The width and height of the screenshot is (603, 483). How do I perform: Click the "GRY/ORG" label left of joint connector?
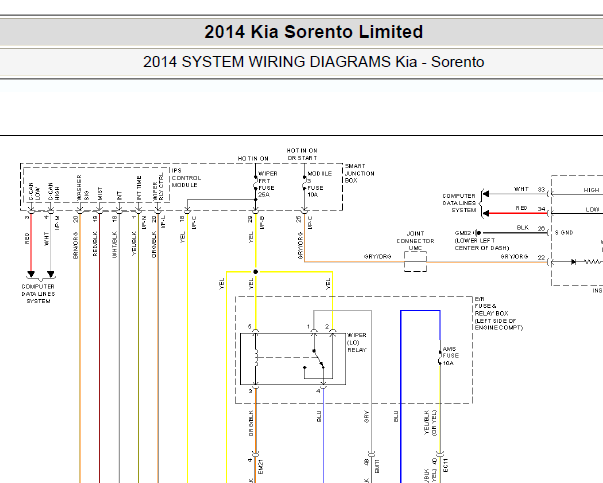pos(377,256)
